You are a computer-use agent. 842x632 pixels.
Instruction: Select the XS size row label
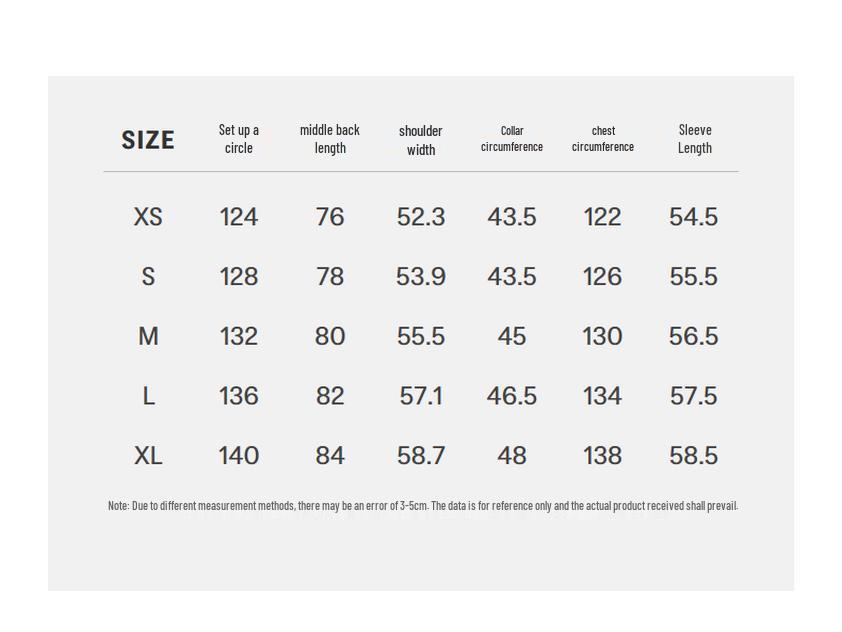(148, 217)
